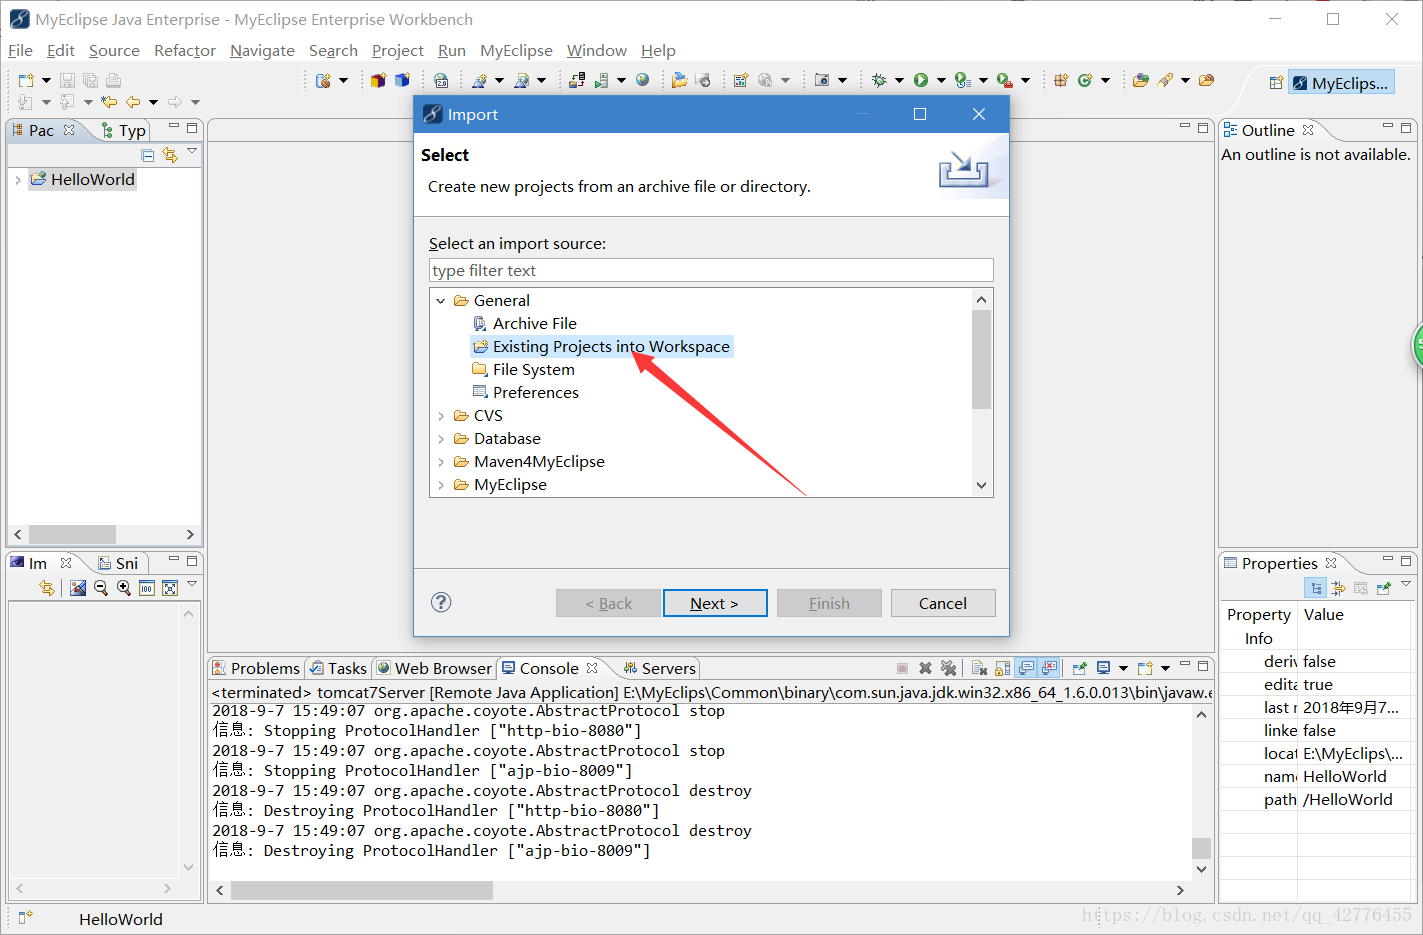This screenshot has width=1423, height=935.
Task: Open the New wizard toolbar icon
Action: 27,80
